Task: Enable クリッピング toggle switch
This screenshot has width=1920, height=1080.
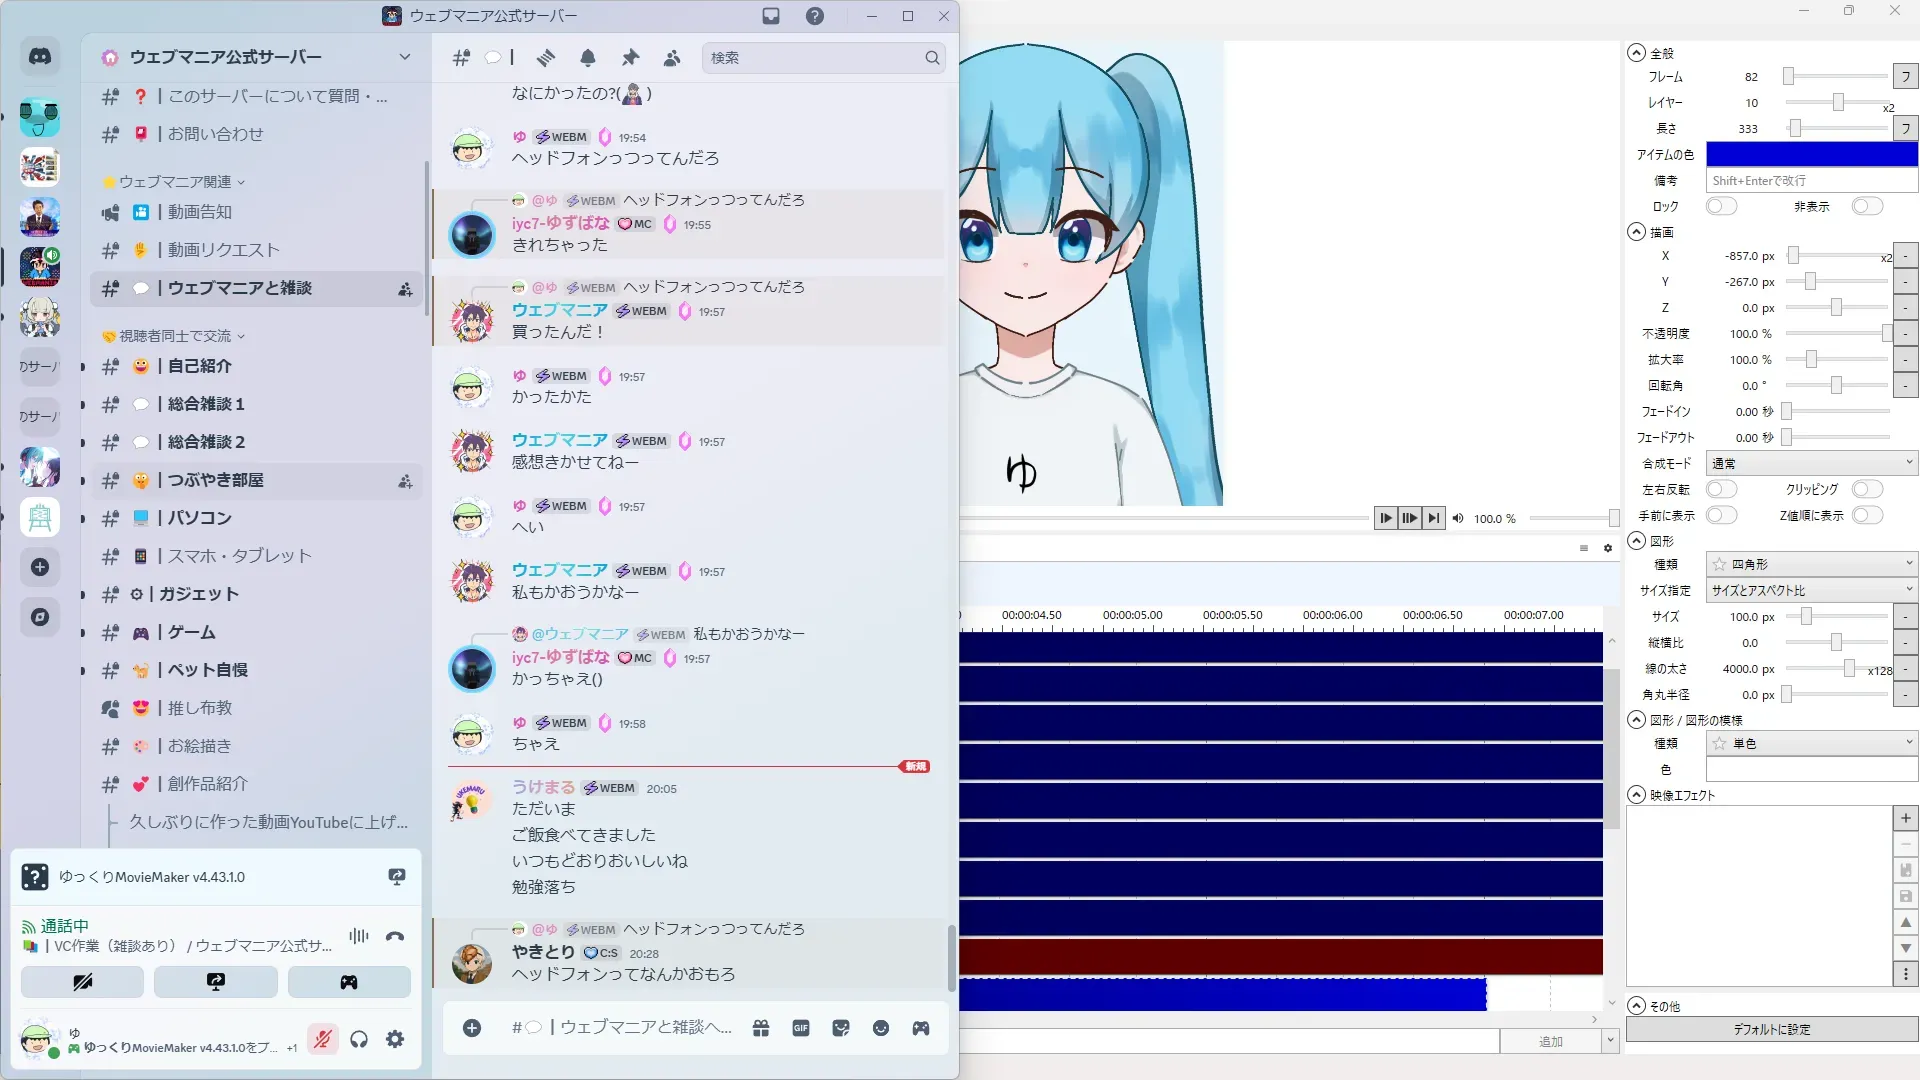Action: [x=1867, y=489]
